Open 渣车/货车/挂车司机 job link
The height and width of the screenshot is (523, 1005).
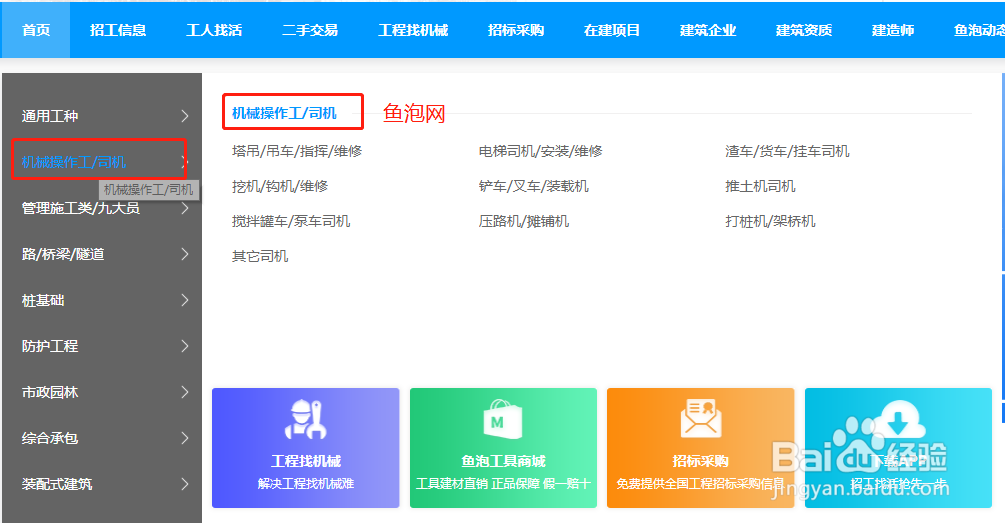[787, 151]
